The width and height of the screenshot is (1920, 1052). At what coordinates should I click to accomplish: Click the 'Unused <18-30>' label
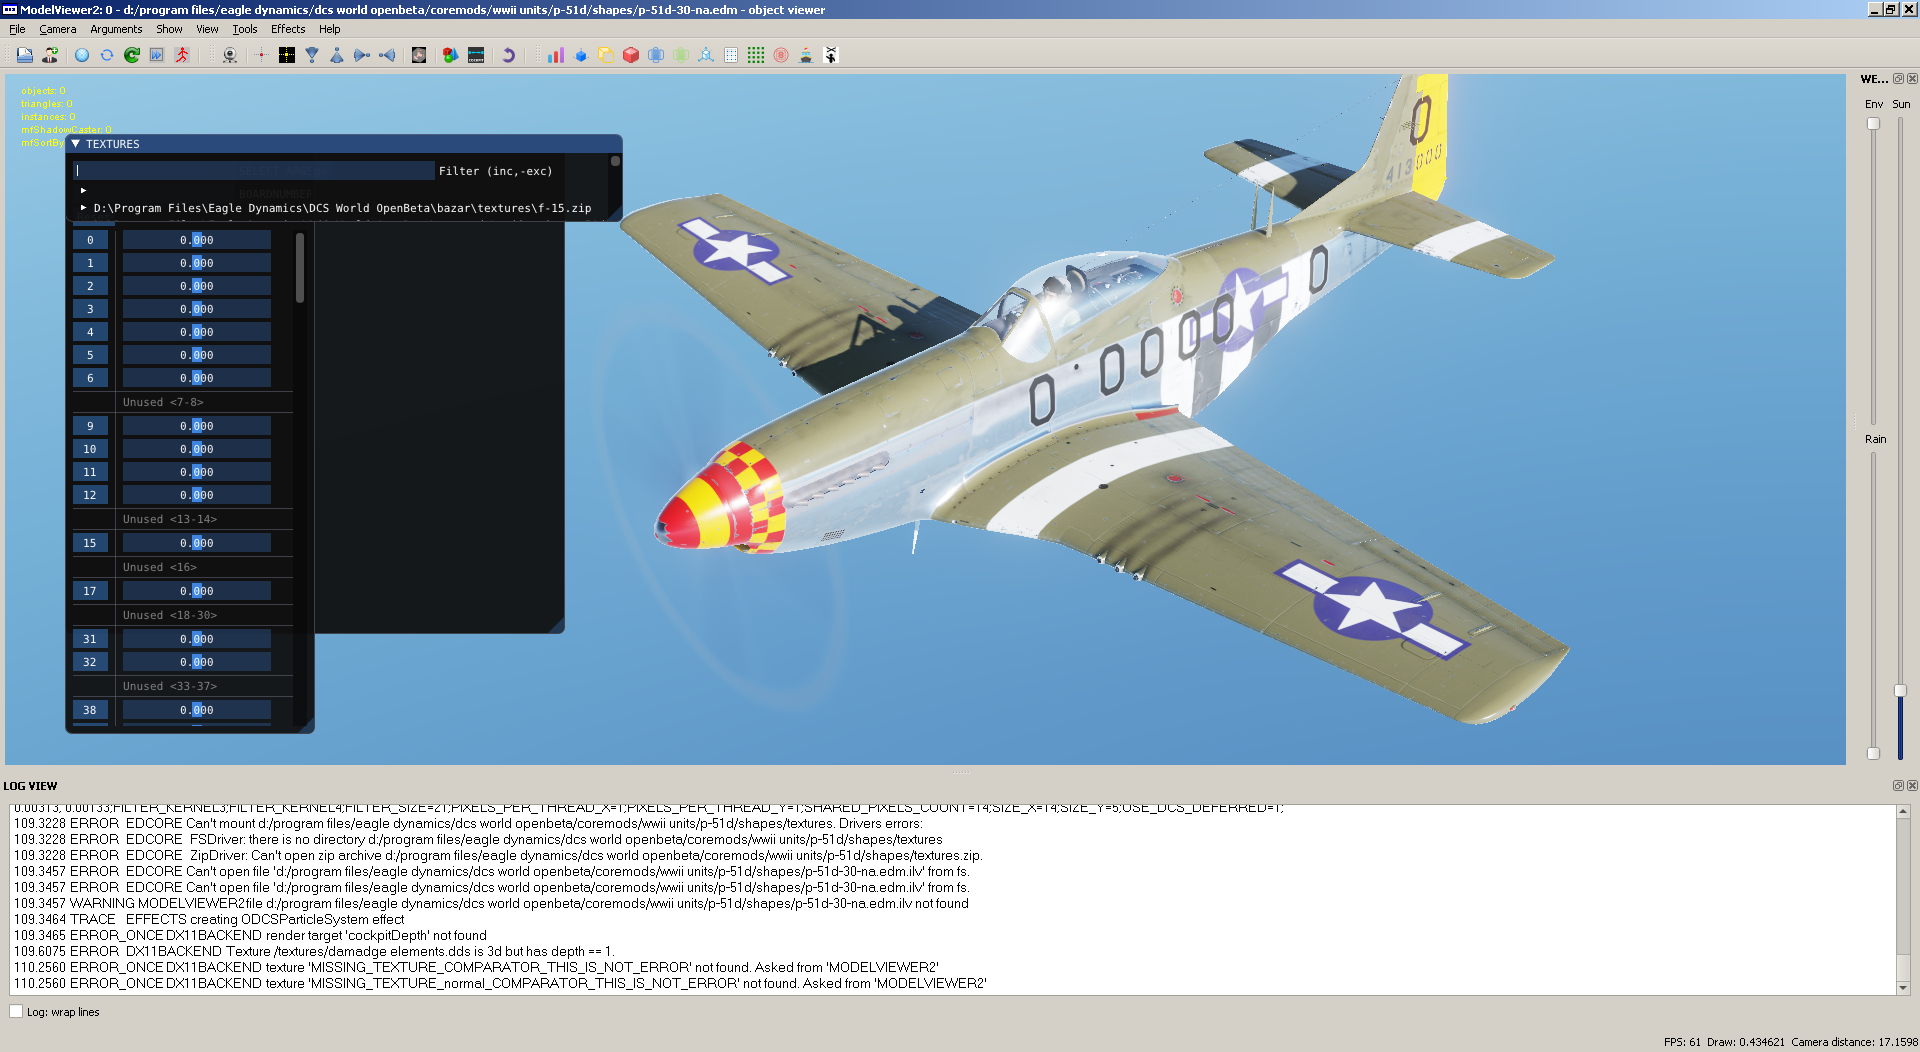(x=169, y=615)
